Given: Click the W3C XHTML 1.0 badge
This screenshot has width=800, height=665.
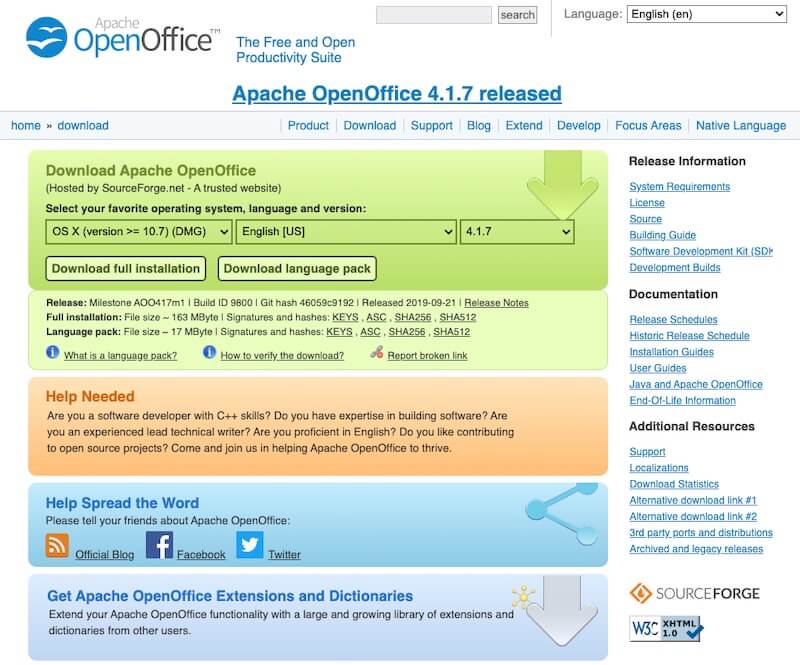Looking at the screenshot, I should 666,628.
